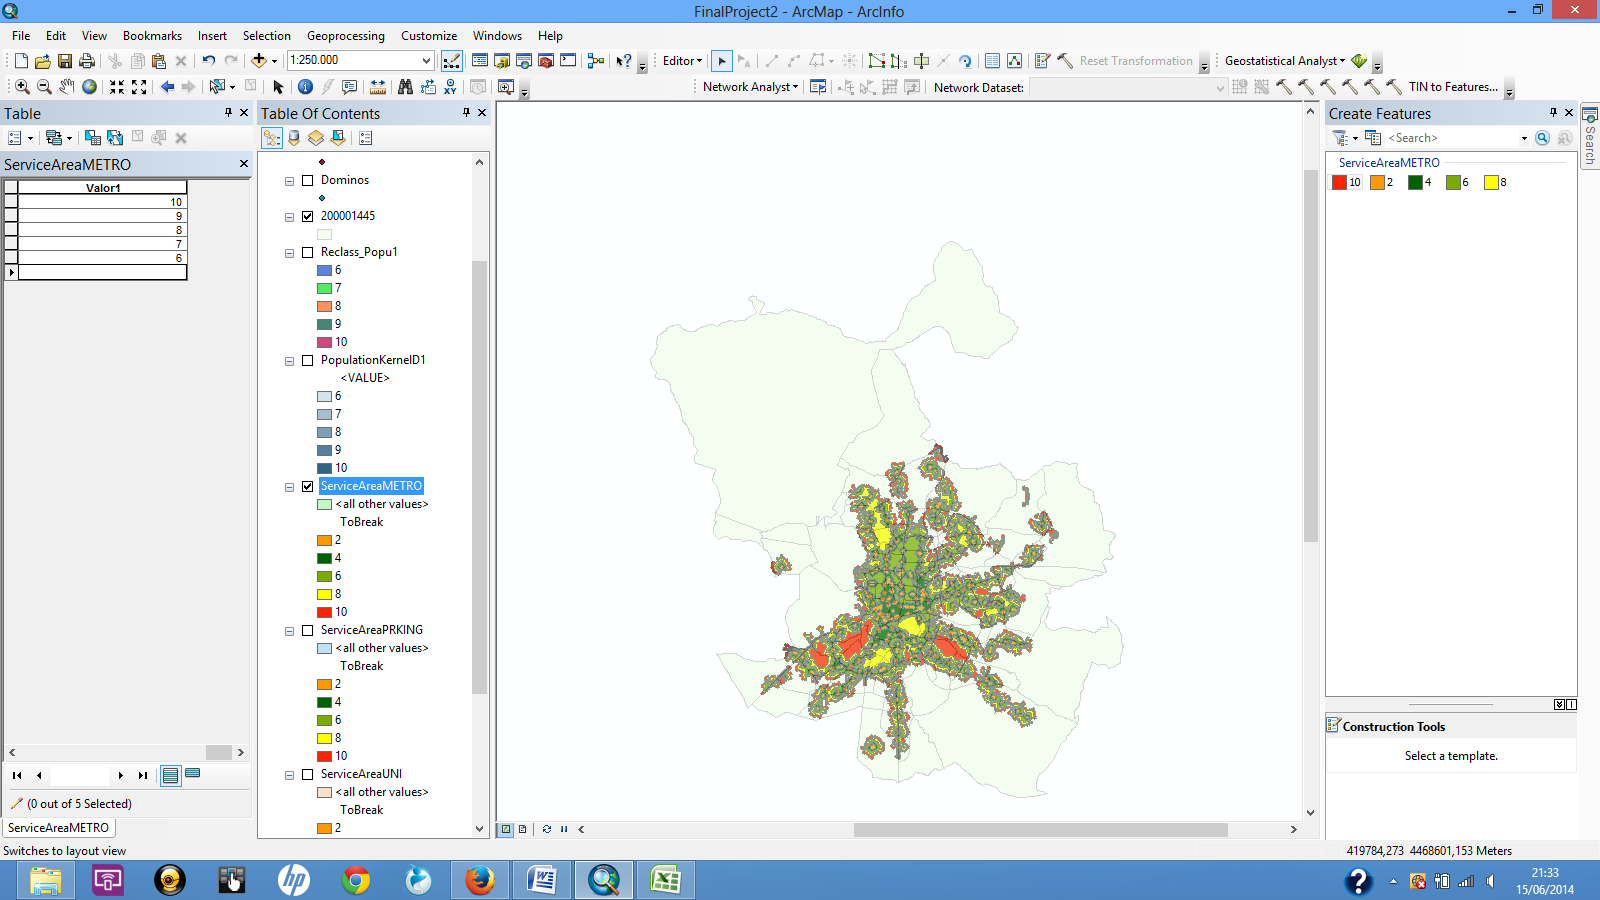
Task: Collapse the PopulationKernelD1 layer tree
Action: pos(290,362)
